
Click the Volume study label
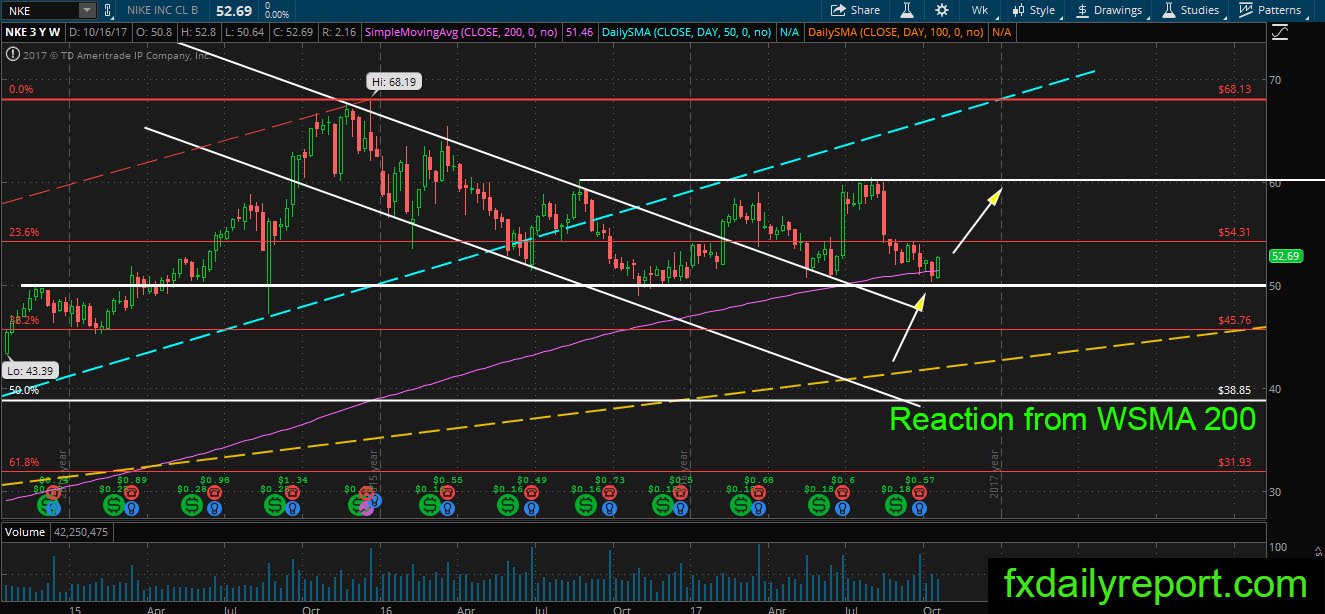(25, 532)
